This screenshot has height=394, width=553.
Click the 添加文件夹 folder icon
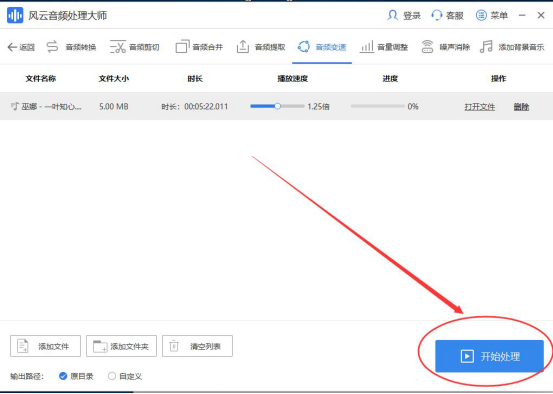(100, 346)
